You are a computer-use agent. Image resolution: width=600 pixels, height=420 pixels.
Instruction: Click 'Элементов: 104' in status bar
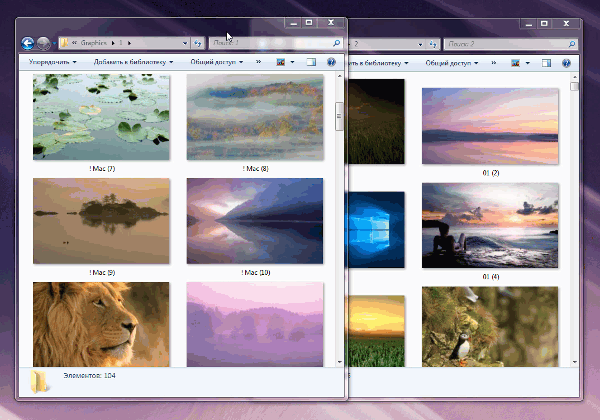(90, 376)
